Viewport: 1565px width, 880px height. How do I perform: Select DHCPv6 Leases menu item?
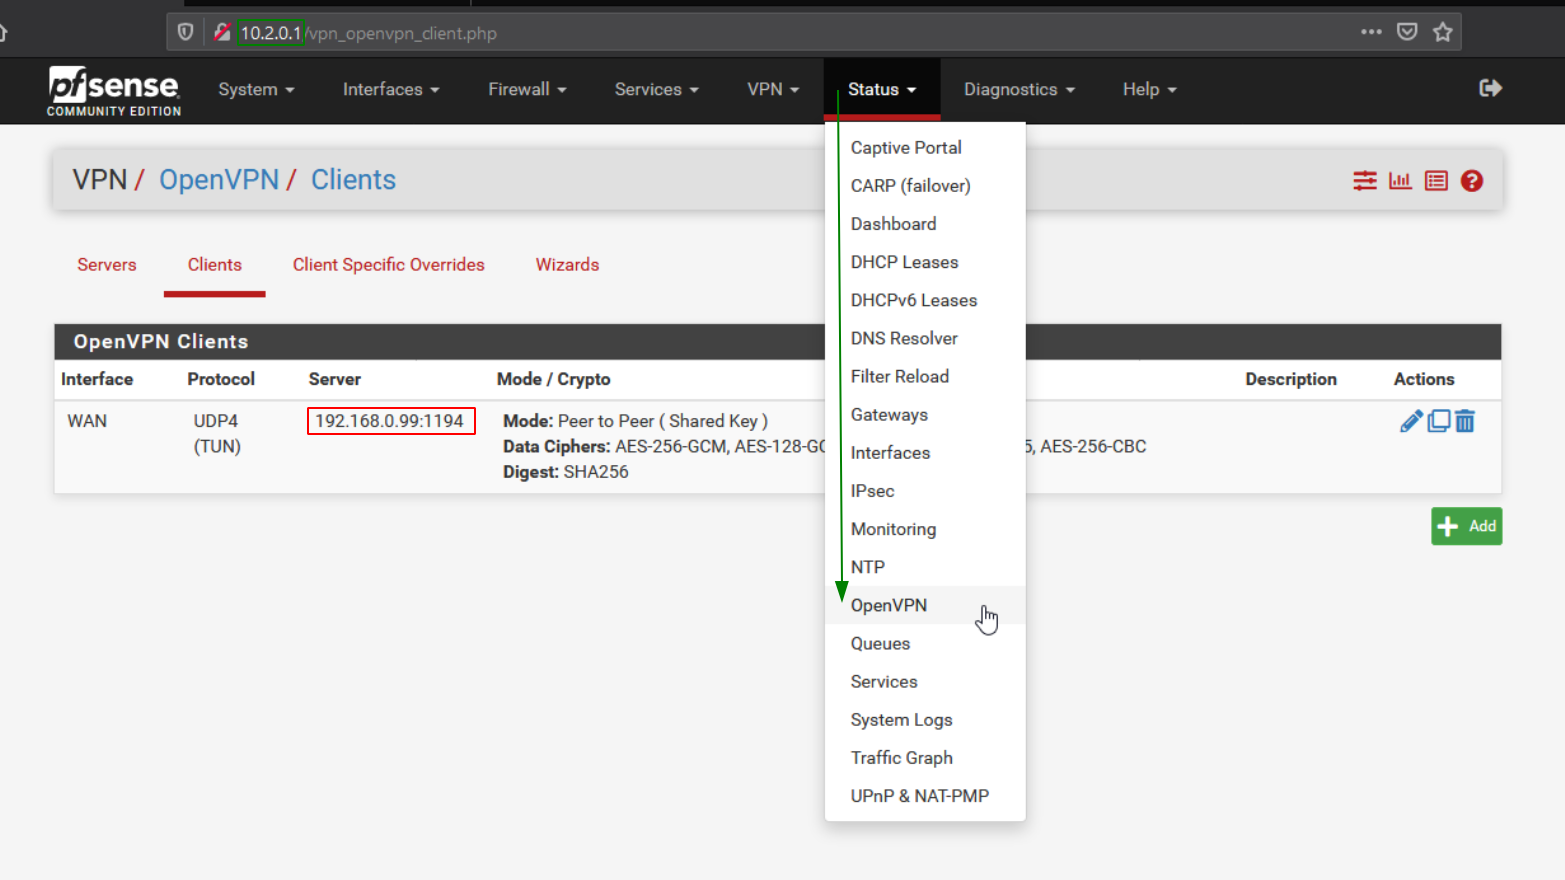tap(925, 300)
